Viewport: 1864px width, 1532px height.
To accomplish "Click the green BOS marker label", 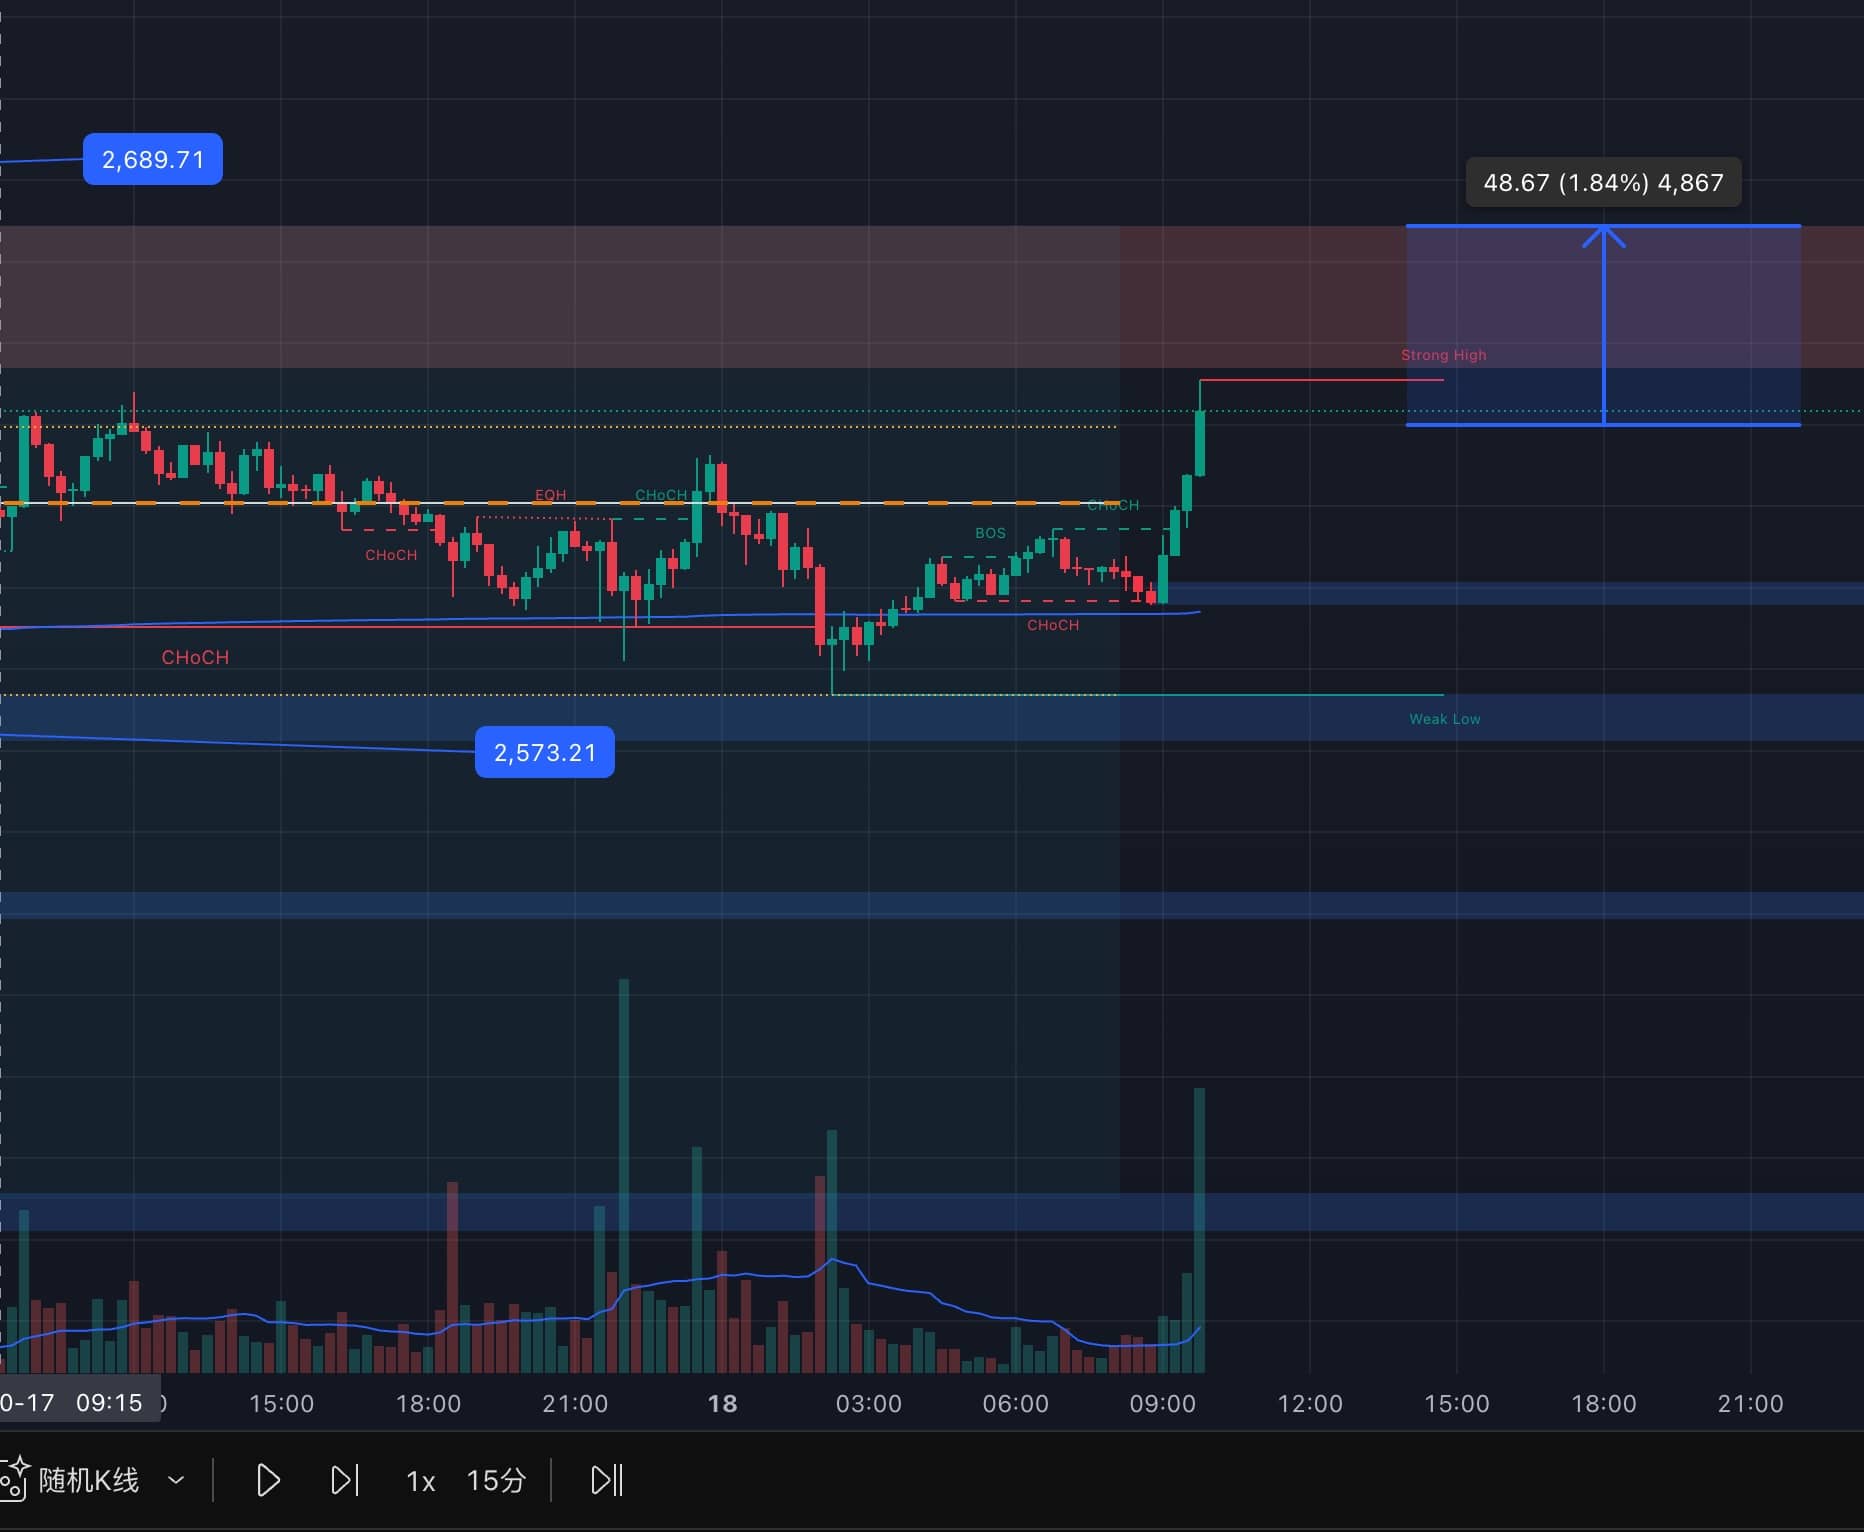I will point(990,533).
